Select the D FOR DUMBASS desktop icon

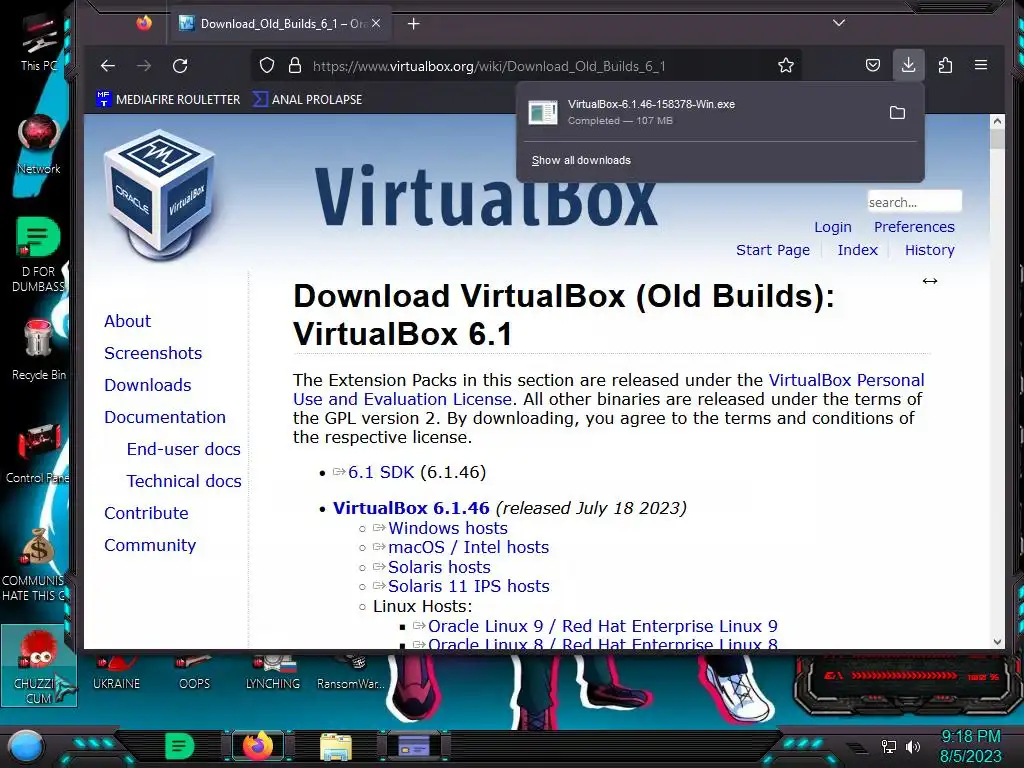point(38,255)
